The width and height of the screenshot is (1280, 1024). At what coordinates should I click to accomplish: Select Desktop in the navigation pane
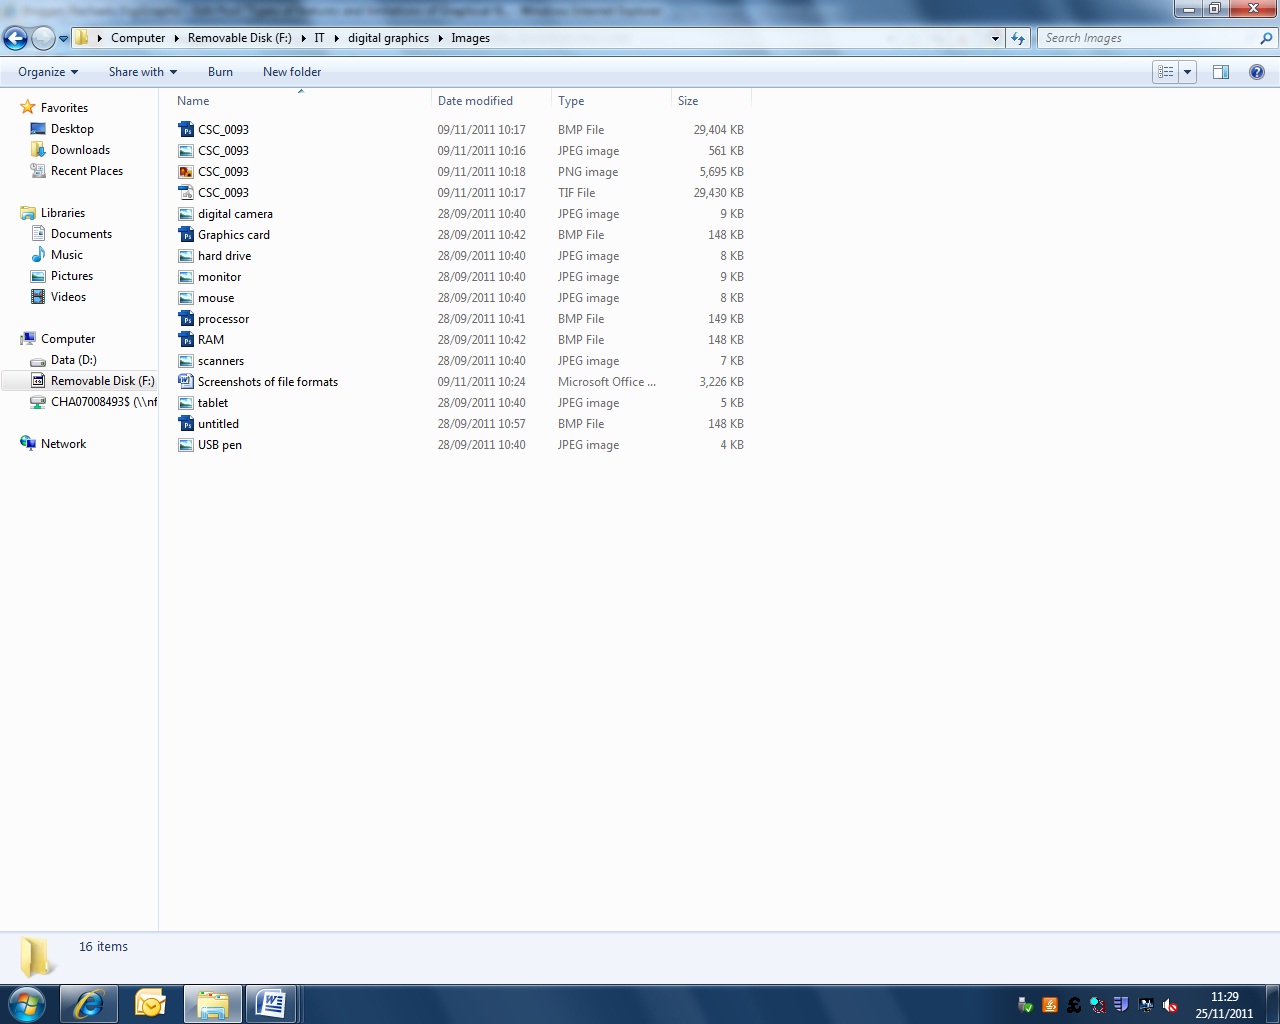coord(72,129)
